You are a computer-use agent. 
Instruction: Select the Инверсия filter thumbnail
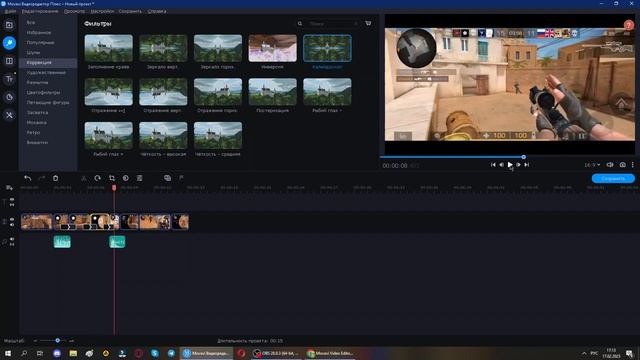[273, 48]
